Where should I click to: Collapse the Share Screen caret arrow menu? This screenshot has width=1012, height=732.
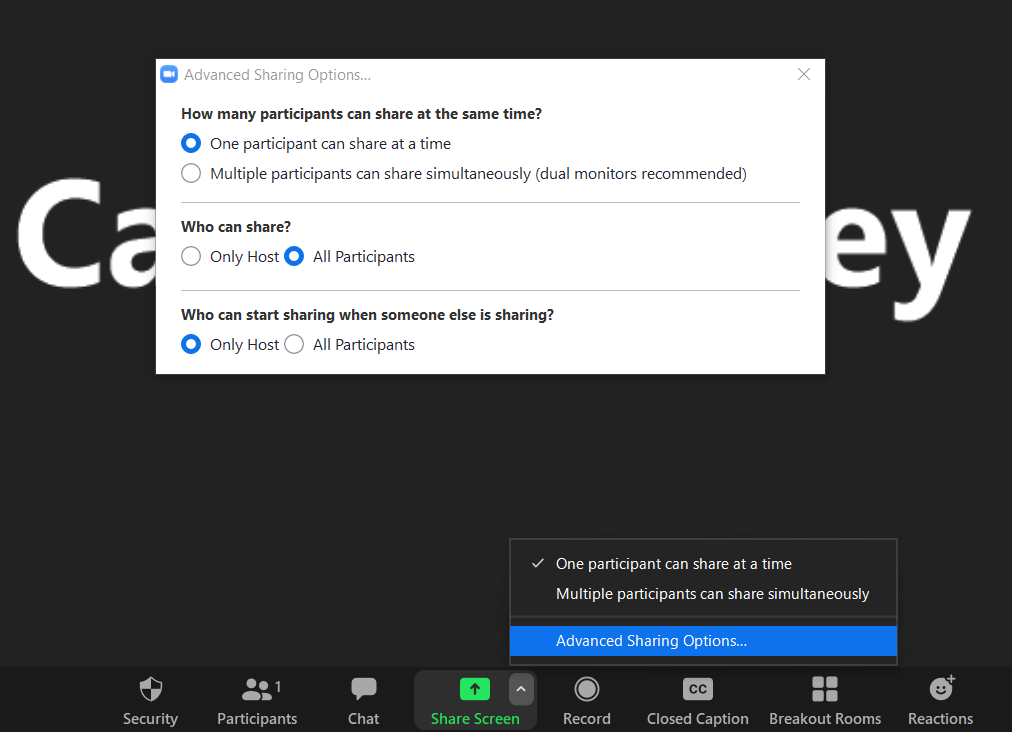pos(520,689)
